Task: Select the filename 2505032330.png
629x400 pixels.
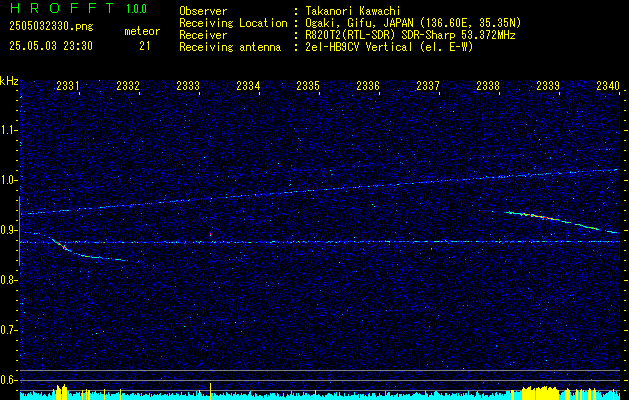Action: coord(51,27)
